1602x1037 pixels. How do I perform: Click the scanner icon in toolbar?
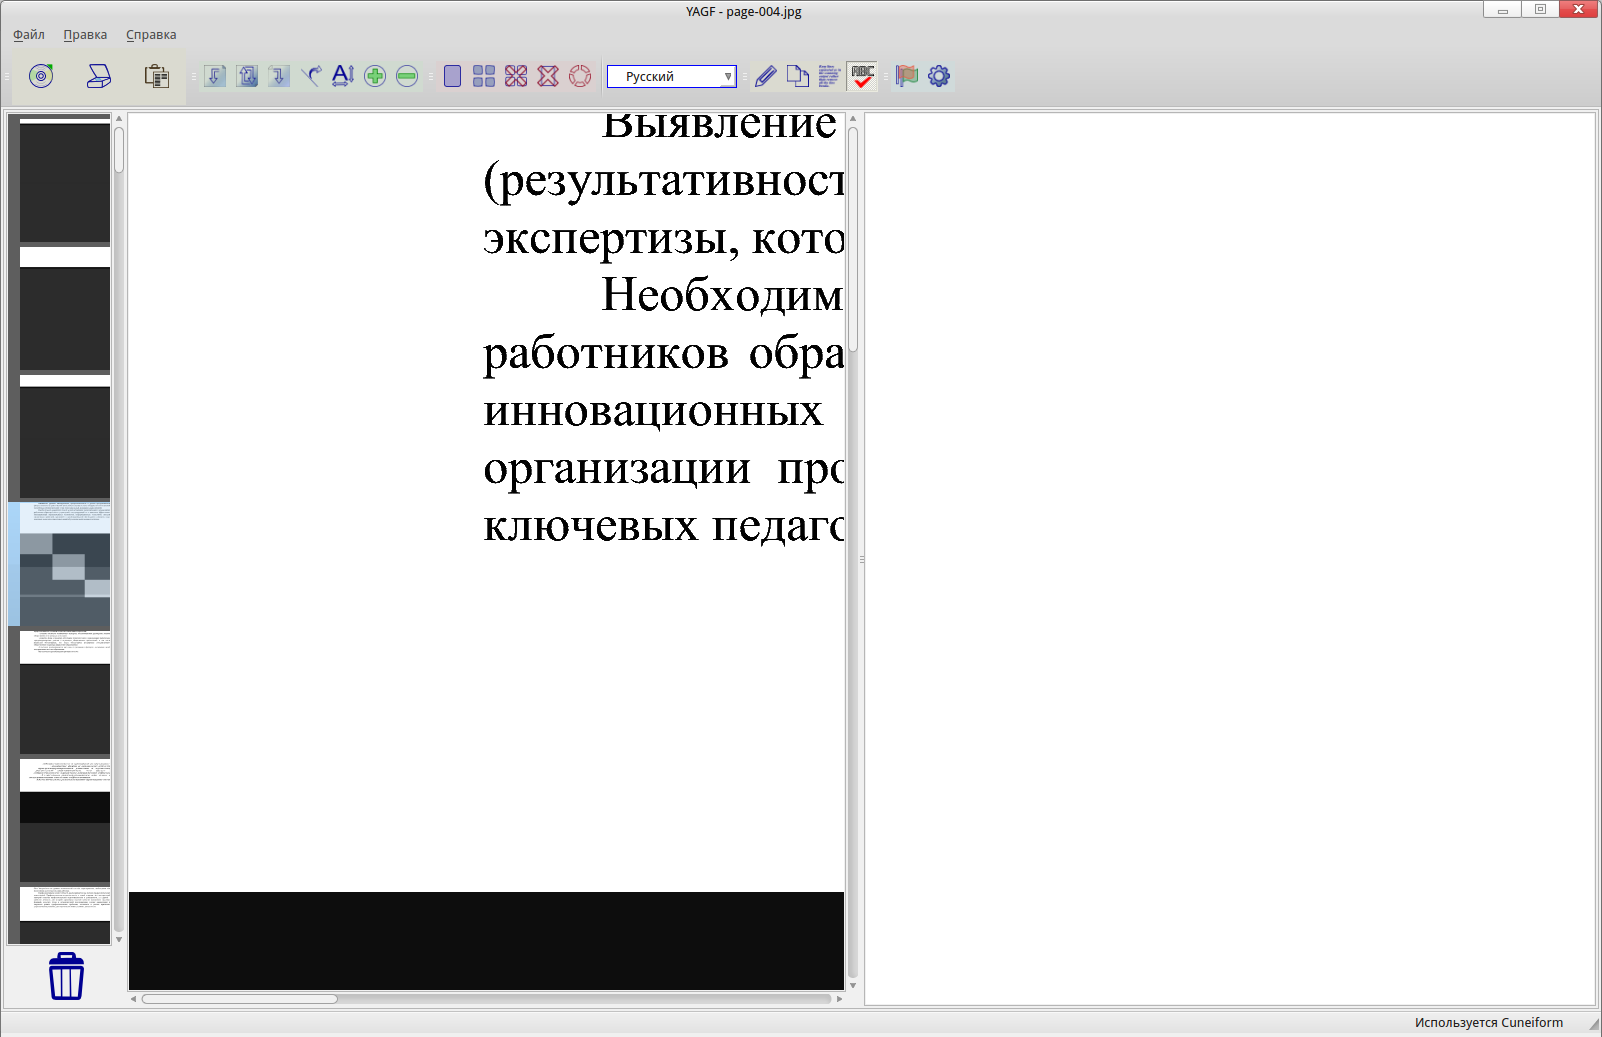click(99, 76)
